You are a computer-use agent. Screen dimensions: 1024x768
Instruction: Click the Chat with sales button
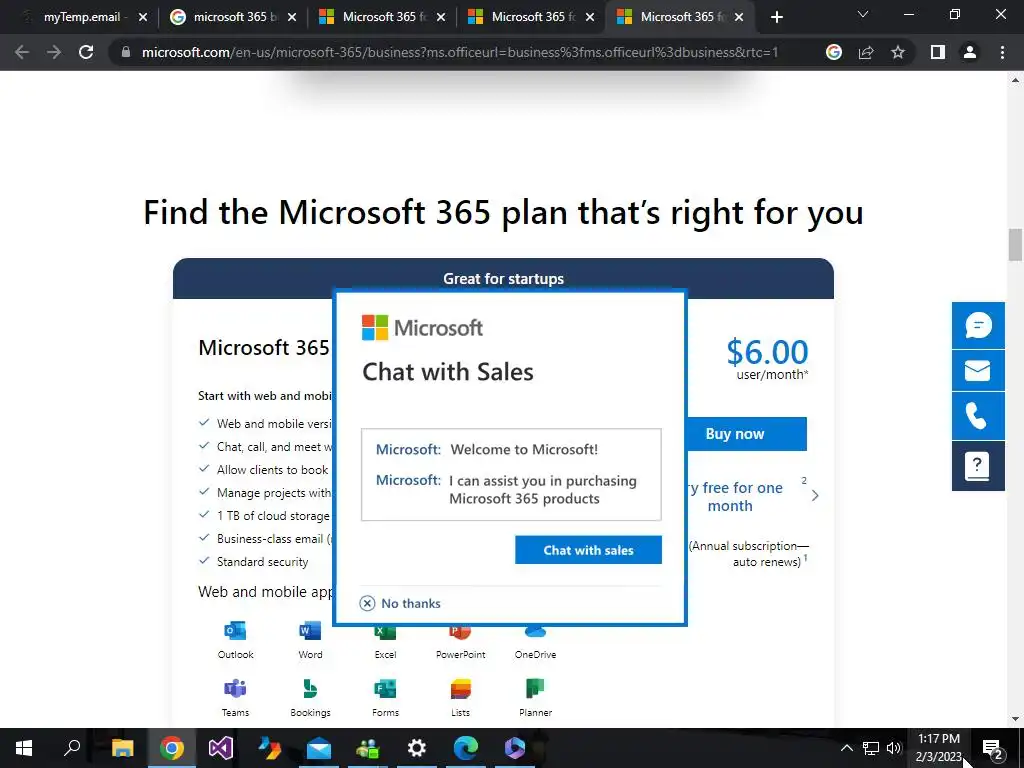click(x=588, y=550)
